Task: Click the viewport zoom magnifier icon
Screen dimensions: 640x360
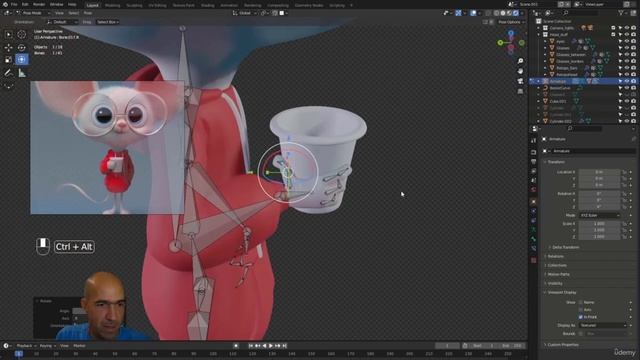Action: coord(520,61)
